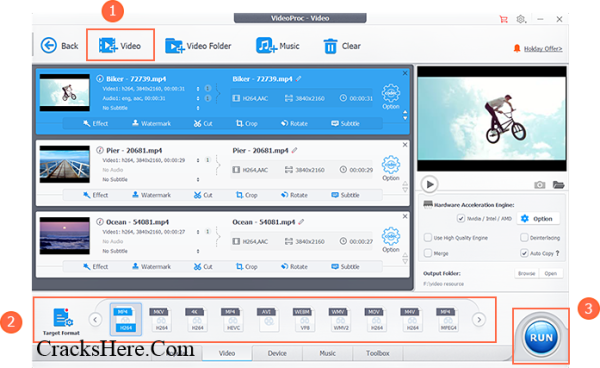Play the preview video
600x368 pixels.
[430, 184]
